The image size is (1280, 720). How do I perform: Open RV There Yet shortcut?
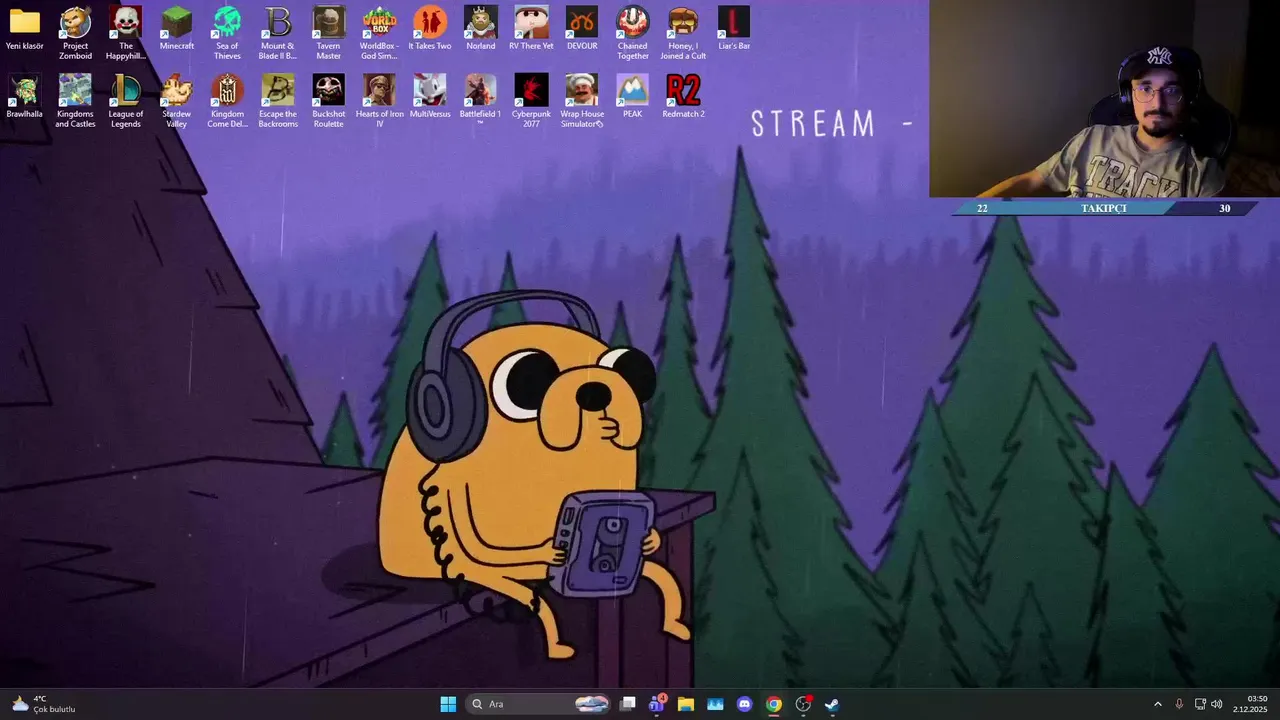(531, 29)
